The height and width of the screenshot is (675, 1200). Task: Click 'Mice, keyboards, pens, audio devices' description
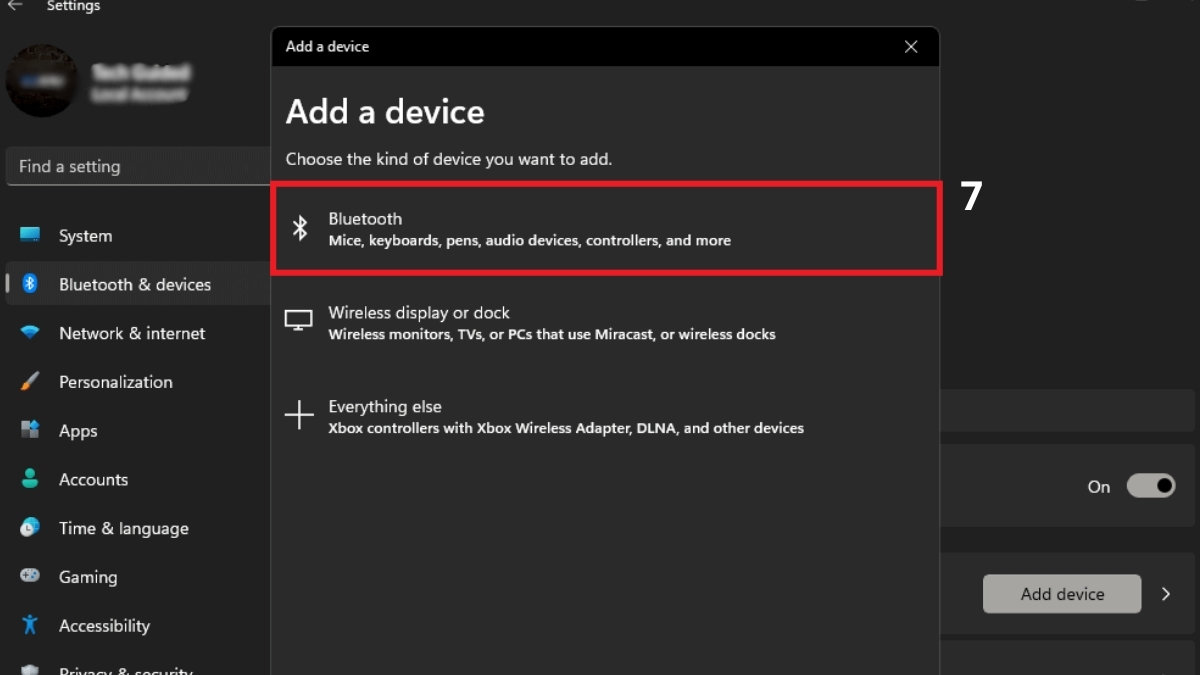pos(530,240)
